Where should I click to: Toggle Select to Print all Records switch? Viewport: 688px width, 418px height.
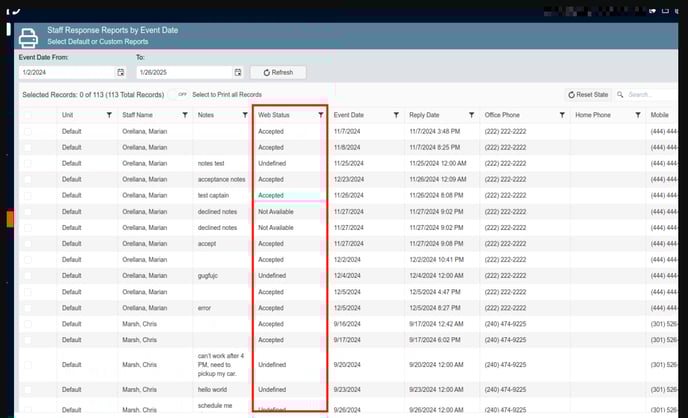[x=180, y=95]
